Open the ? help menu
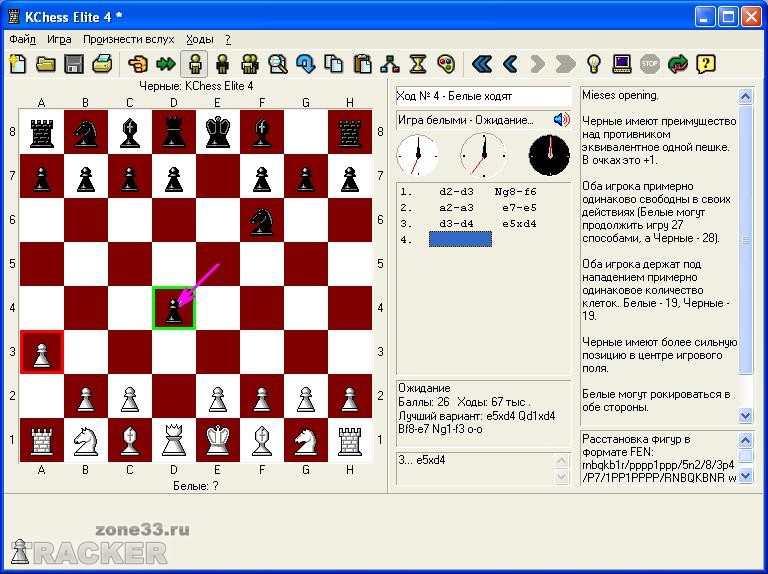 pos(228,39)
